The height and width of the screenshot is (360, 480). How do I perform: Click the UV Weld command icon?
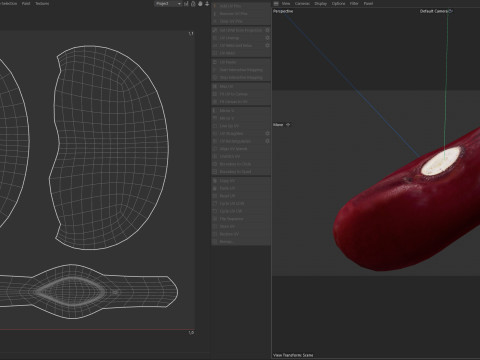tap(215, 53)
